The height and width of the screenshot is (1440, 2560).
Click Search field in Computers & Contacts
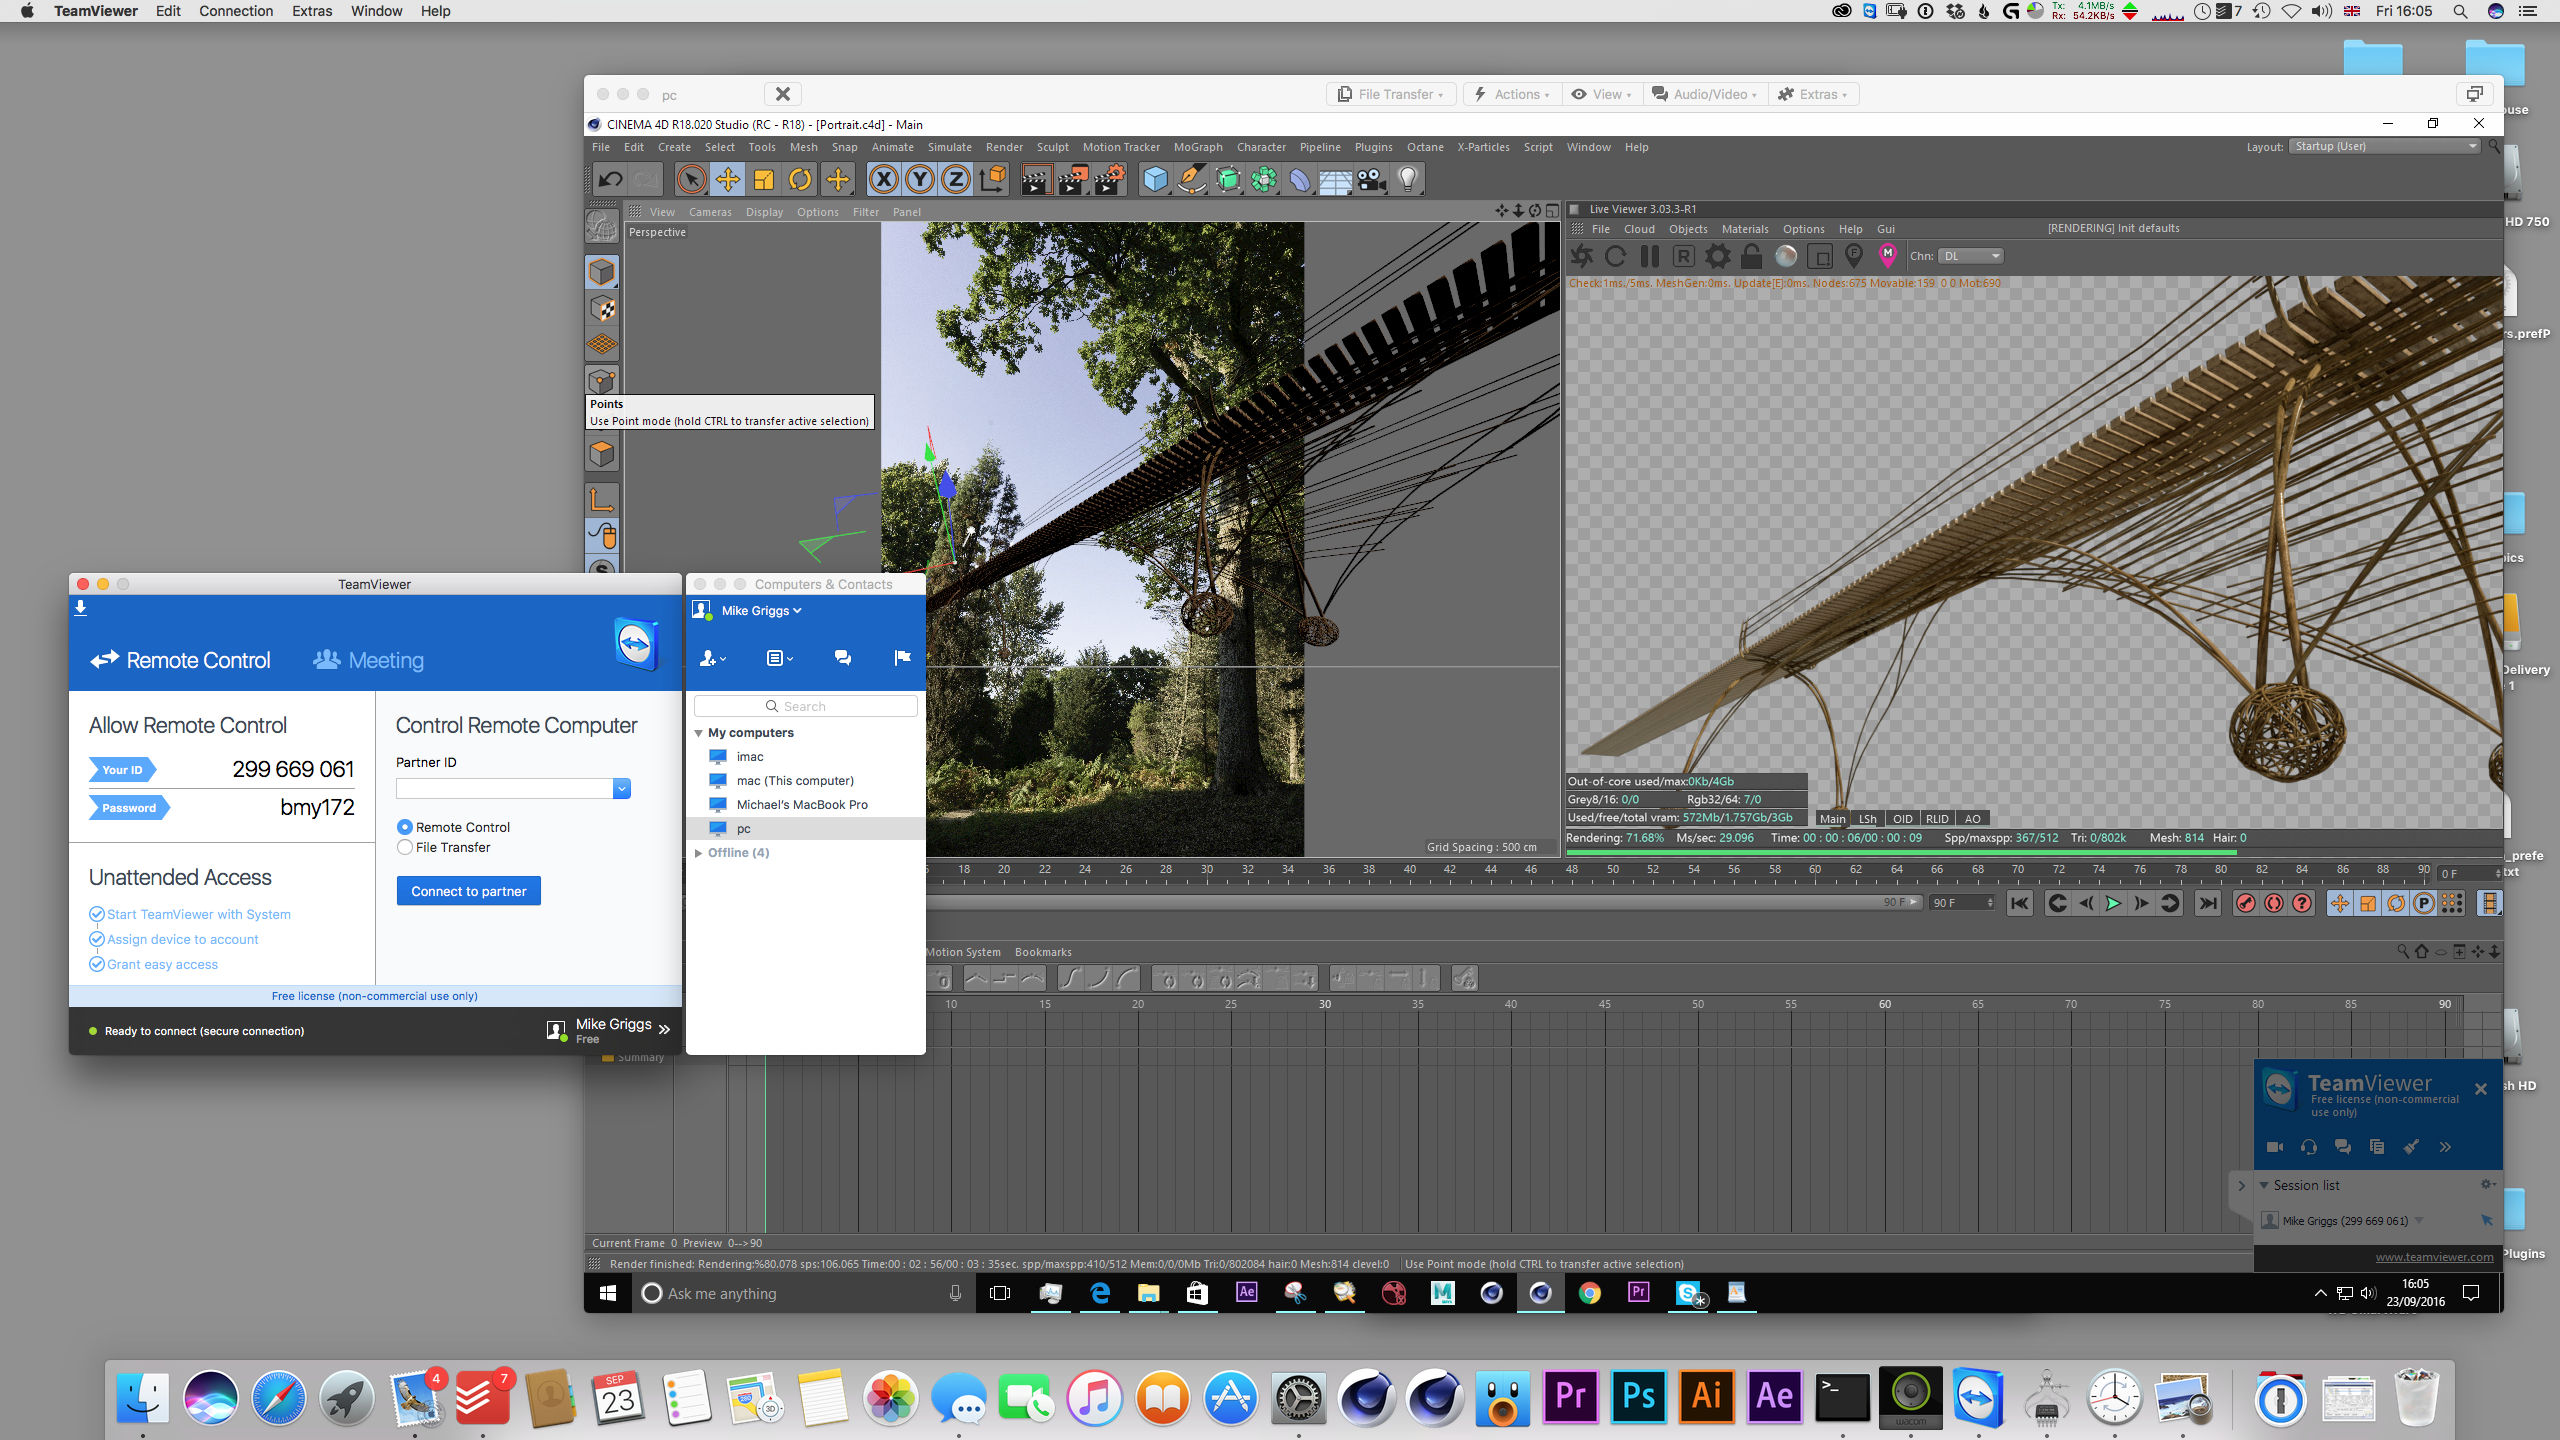[x=805, y=706]
